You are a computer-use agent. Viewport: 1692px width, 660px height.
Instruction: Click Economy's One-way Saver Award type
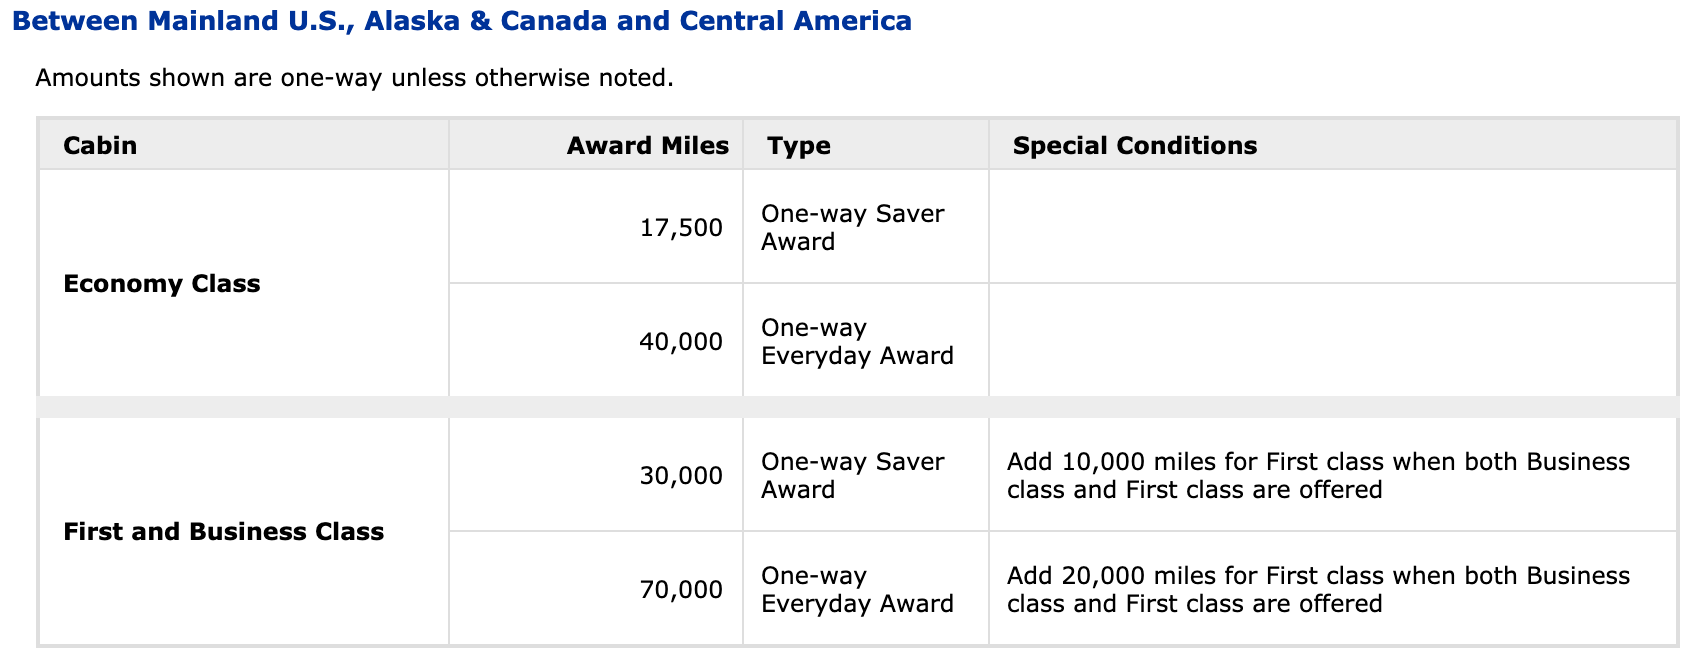(x=852, y=228)
